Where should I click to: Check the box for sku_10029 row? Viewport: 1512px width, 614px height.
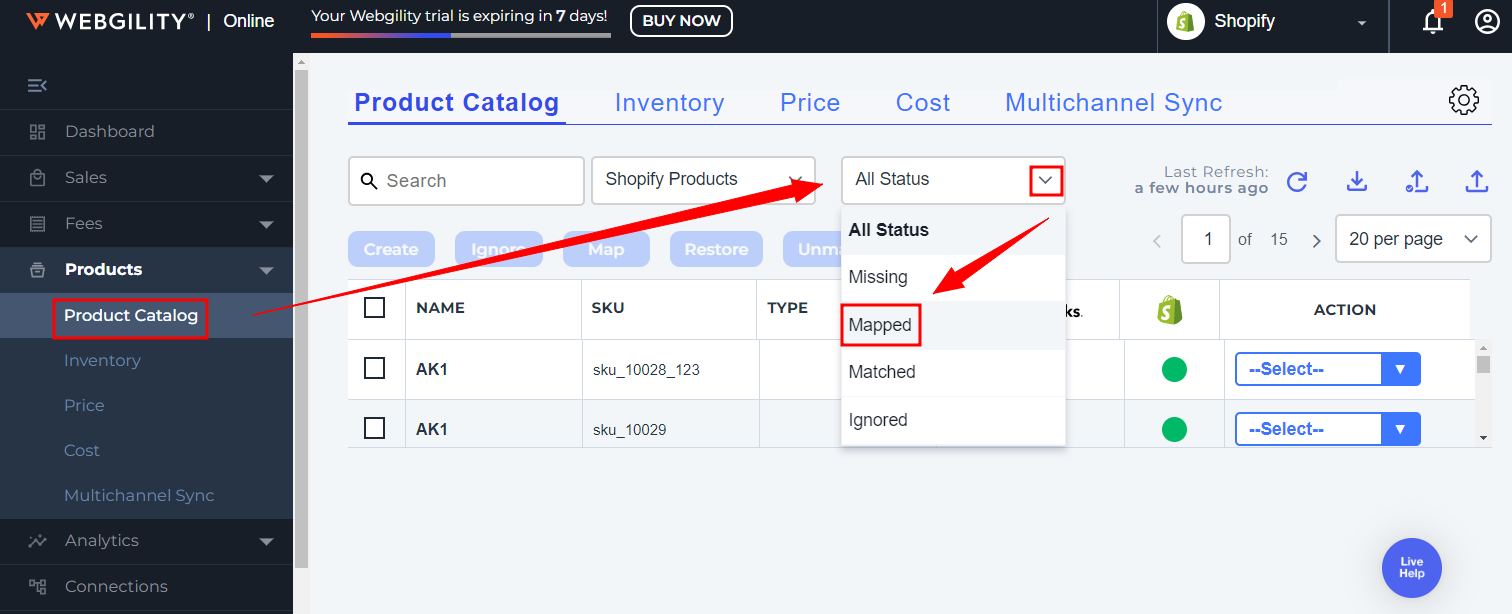pos(375,429)
